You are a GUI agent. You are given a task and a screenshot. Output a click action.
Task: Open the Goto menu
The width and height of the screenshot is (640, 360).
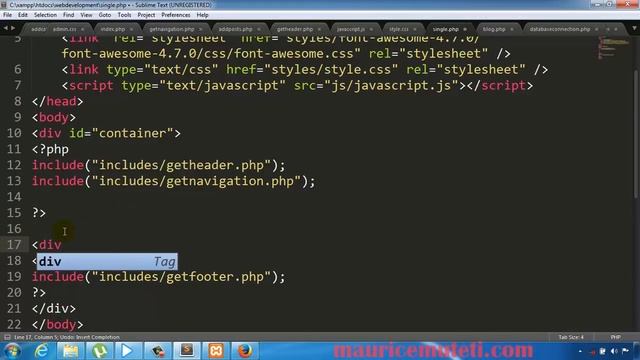tap(104, 15)
